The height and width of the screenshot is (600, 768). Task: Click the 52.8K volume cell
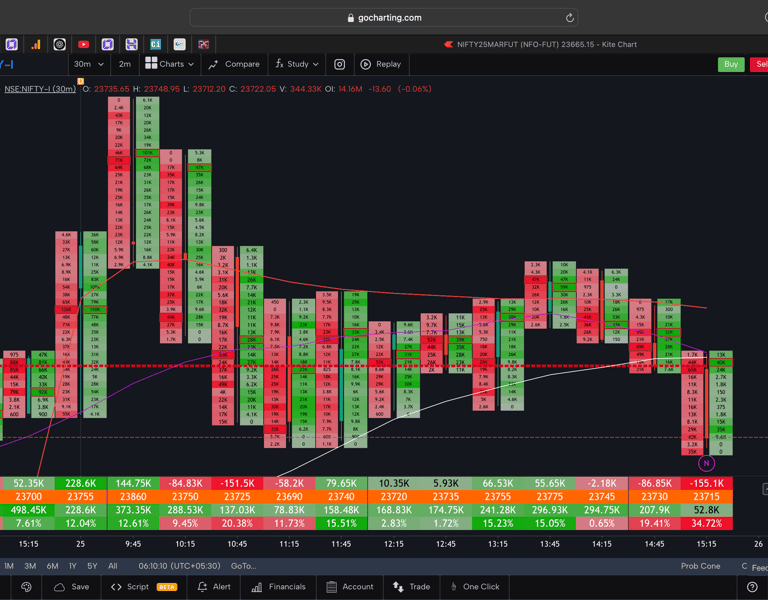[707, 510]
